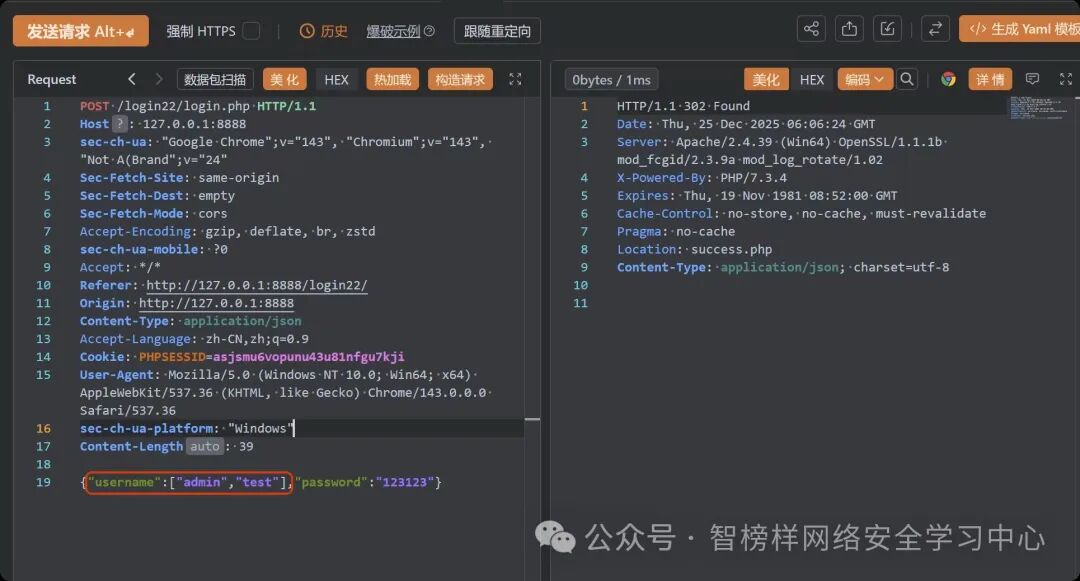Toggle the 跟随重定向 follow redirect button

[x=497, y=31]
